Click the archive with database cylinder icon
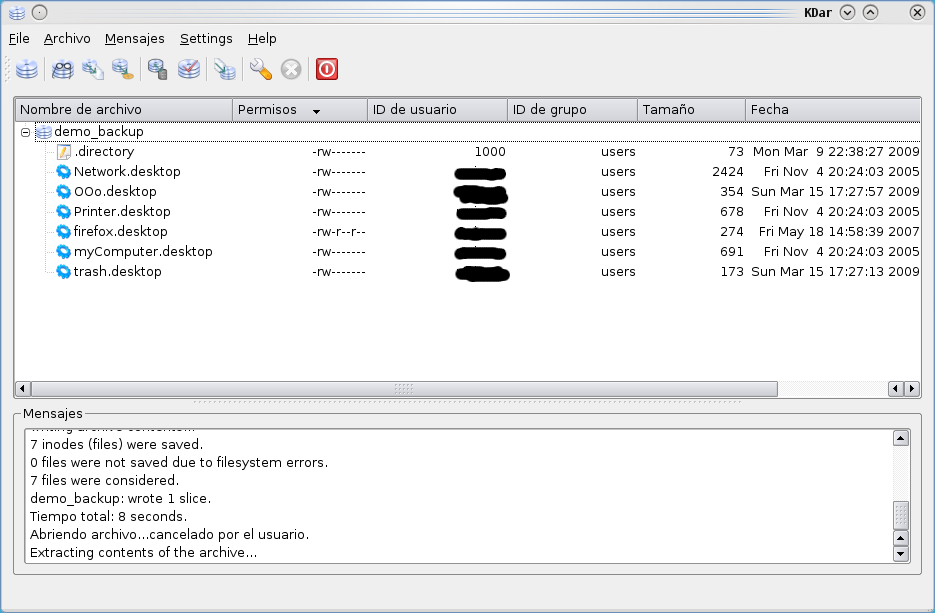Screen dimensions: 935x613 [x=157, y=69]
